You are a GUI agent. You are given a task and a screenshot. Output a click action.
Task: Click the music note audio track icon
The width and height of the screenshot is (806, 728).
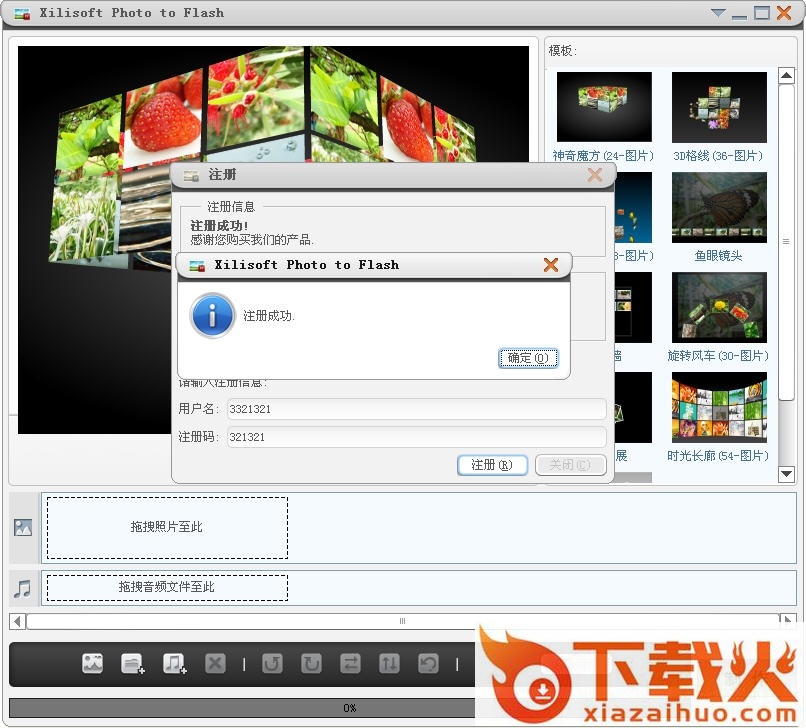pyautogui.click(x=23, y=589)
